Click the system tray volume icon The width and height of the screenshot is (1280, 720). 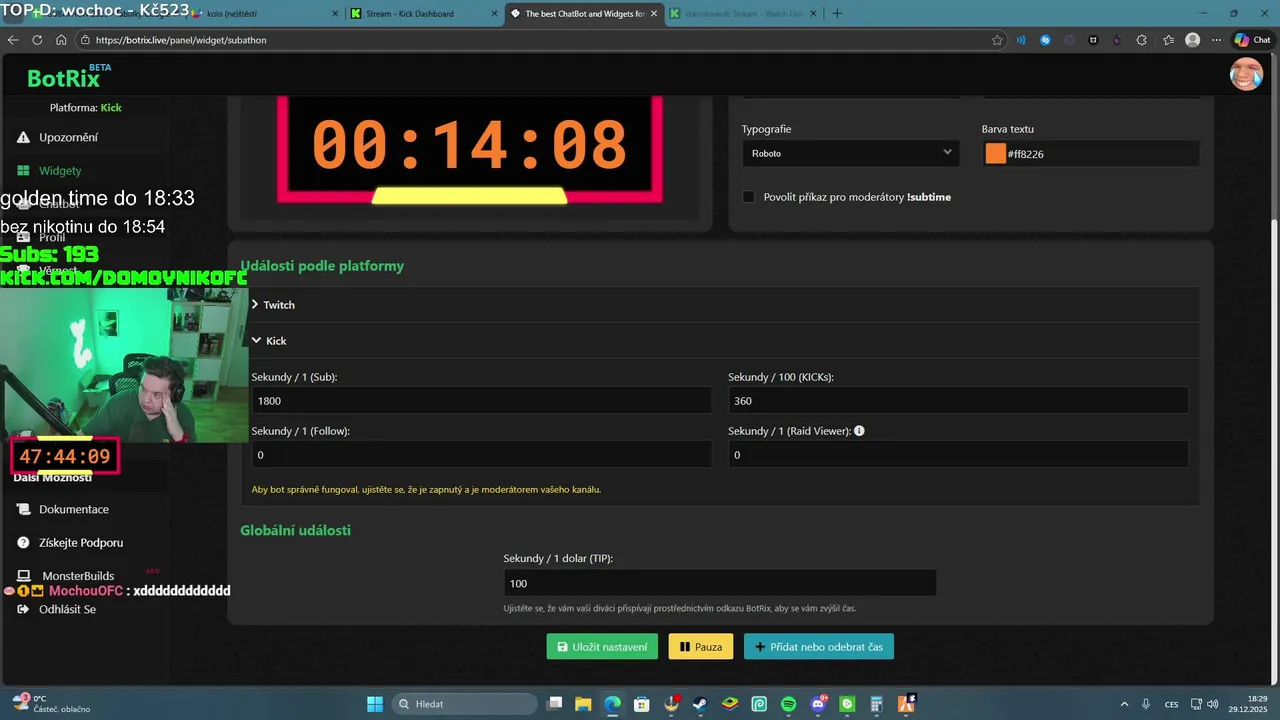click(x=1211, y=704)
